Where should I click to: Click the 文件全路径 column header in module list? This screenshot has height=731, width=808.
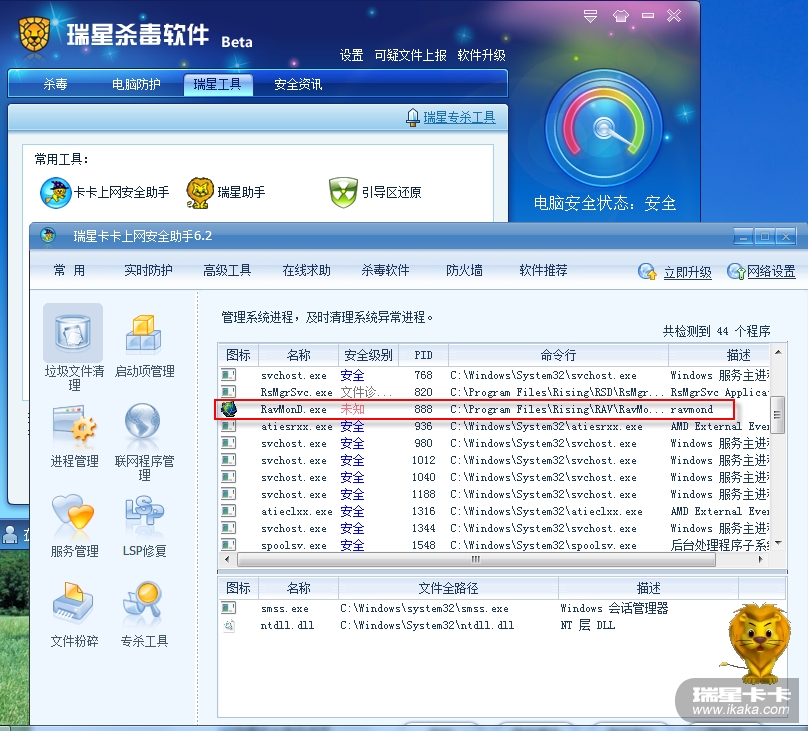pos(448,588)
